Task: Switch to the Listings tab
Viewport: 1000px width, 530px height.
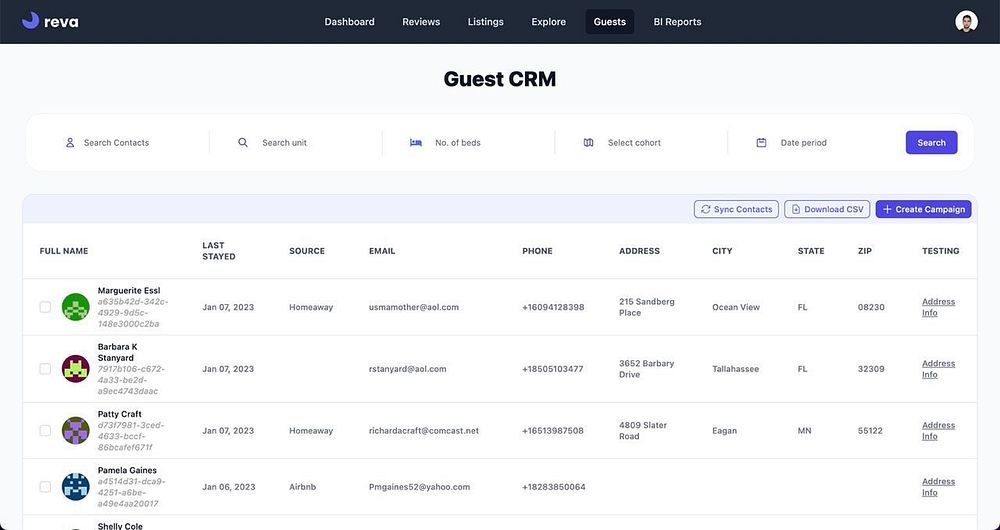Action: click(x=485, y=22)
